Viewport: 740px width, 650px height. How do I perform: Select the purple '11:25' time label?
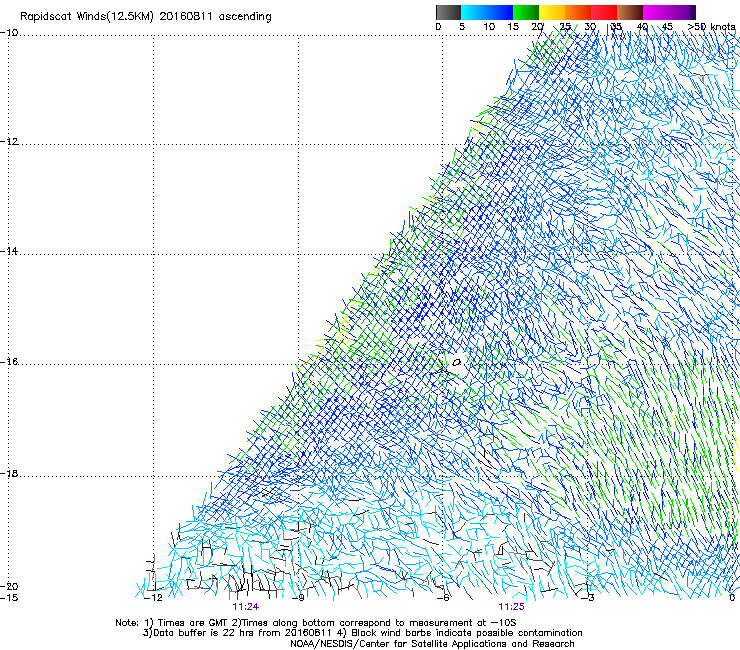point(511,607)
